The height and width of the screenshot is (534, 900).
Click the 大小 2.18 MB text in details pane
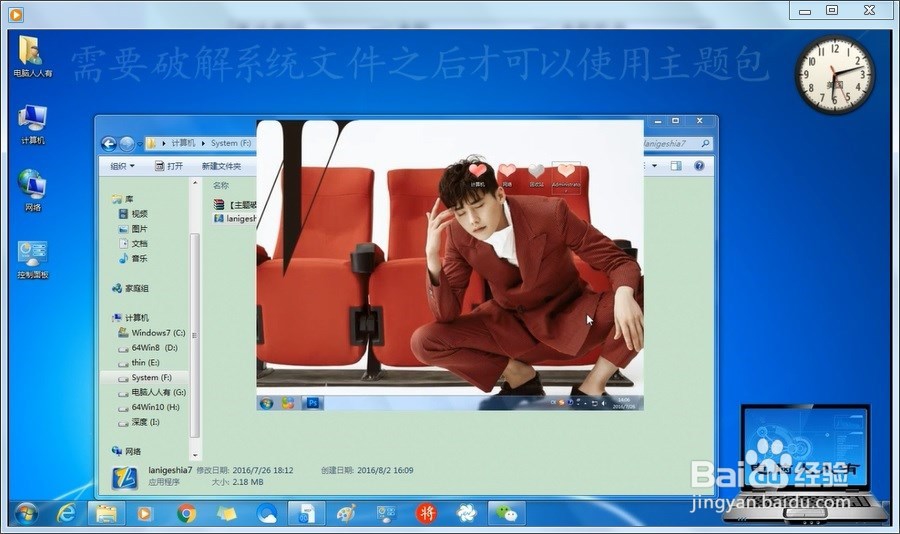[237, 482]
